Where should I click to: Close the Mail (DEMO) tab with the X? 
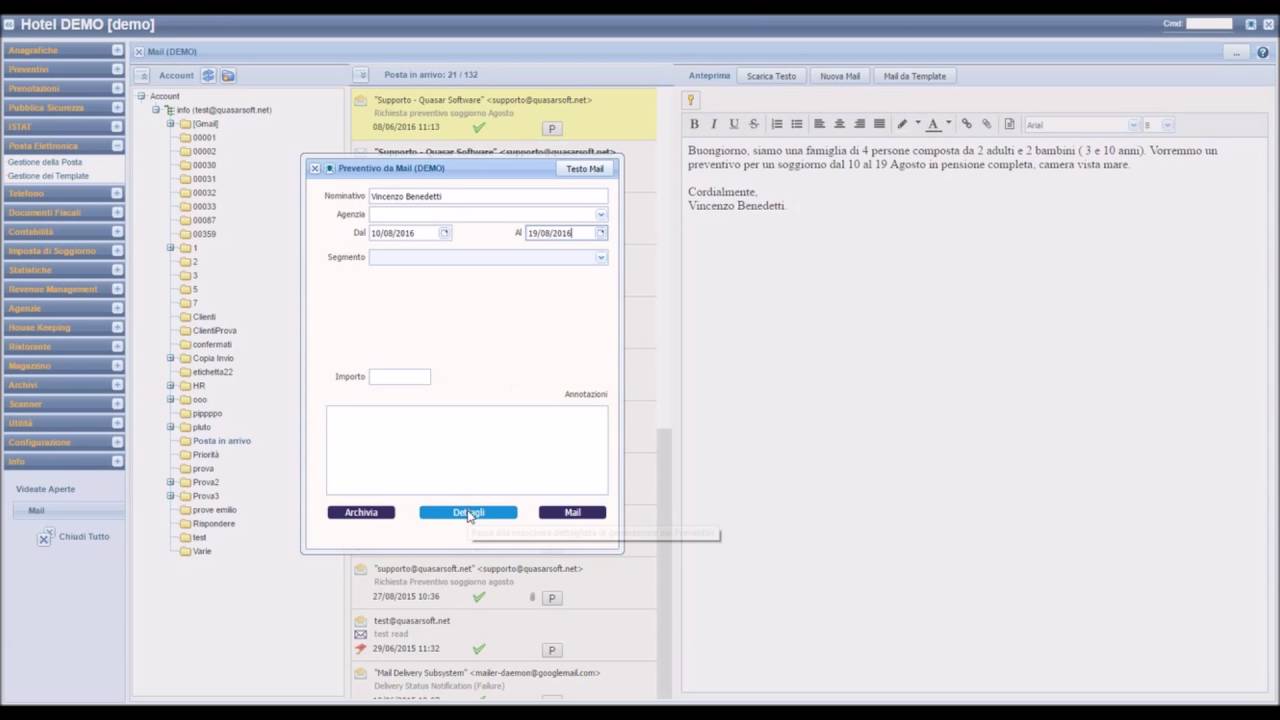(x=139, y=52)
